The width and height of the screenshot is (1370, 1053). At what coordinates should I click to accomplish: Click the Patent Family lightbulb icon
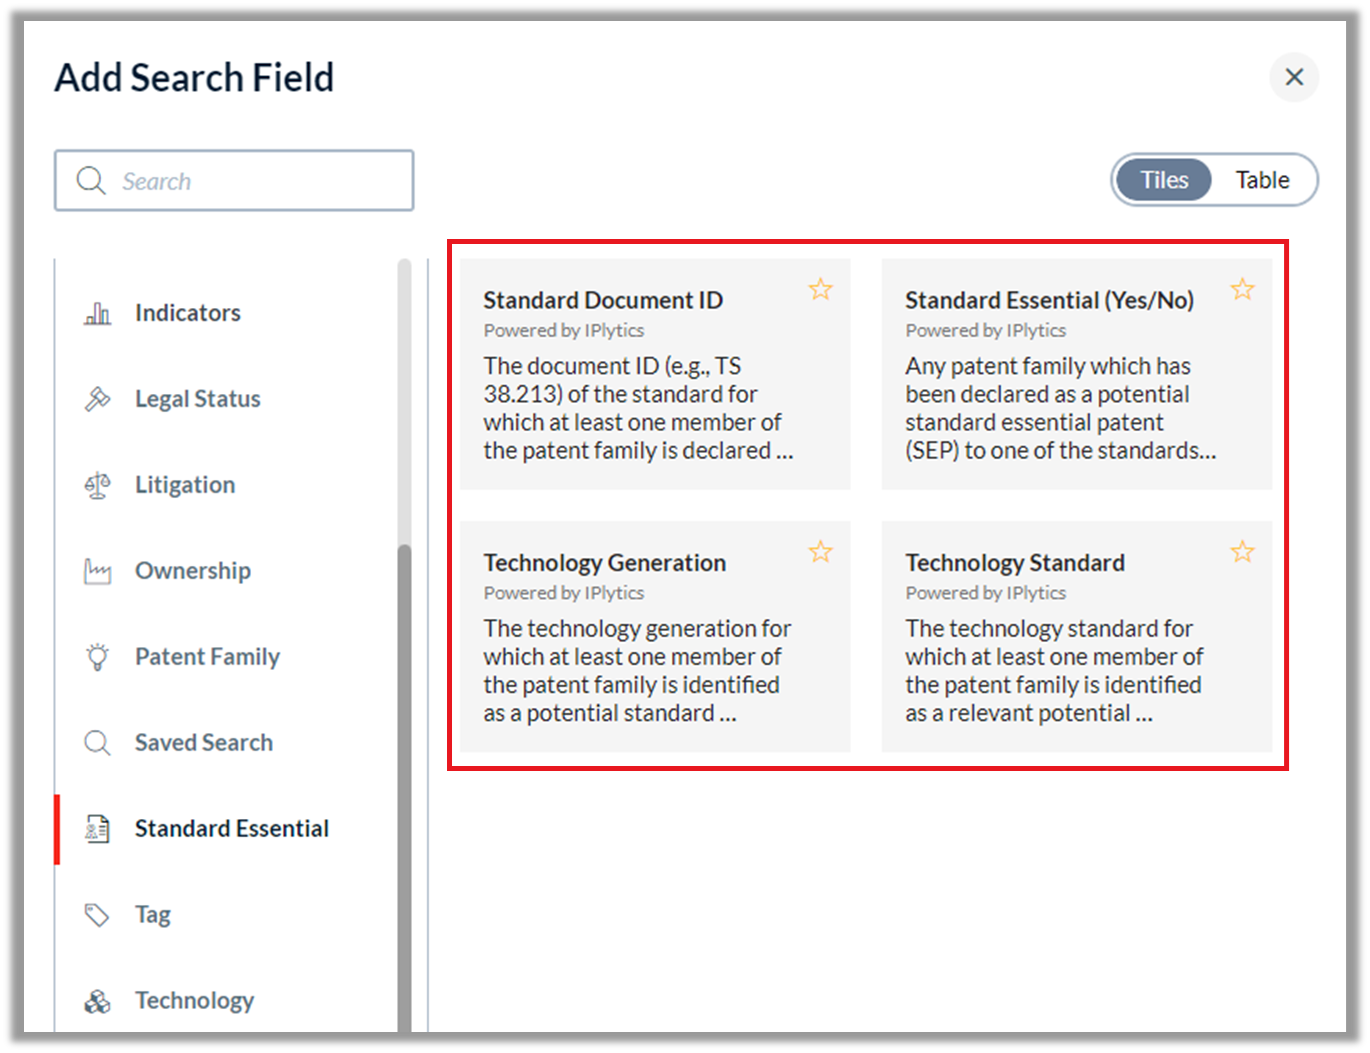coord(97,657)
